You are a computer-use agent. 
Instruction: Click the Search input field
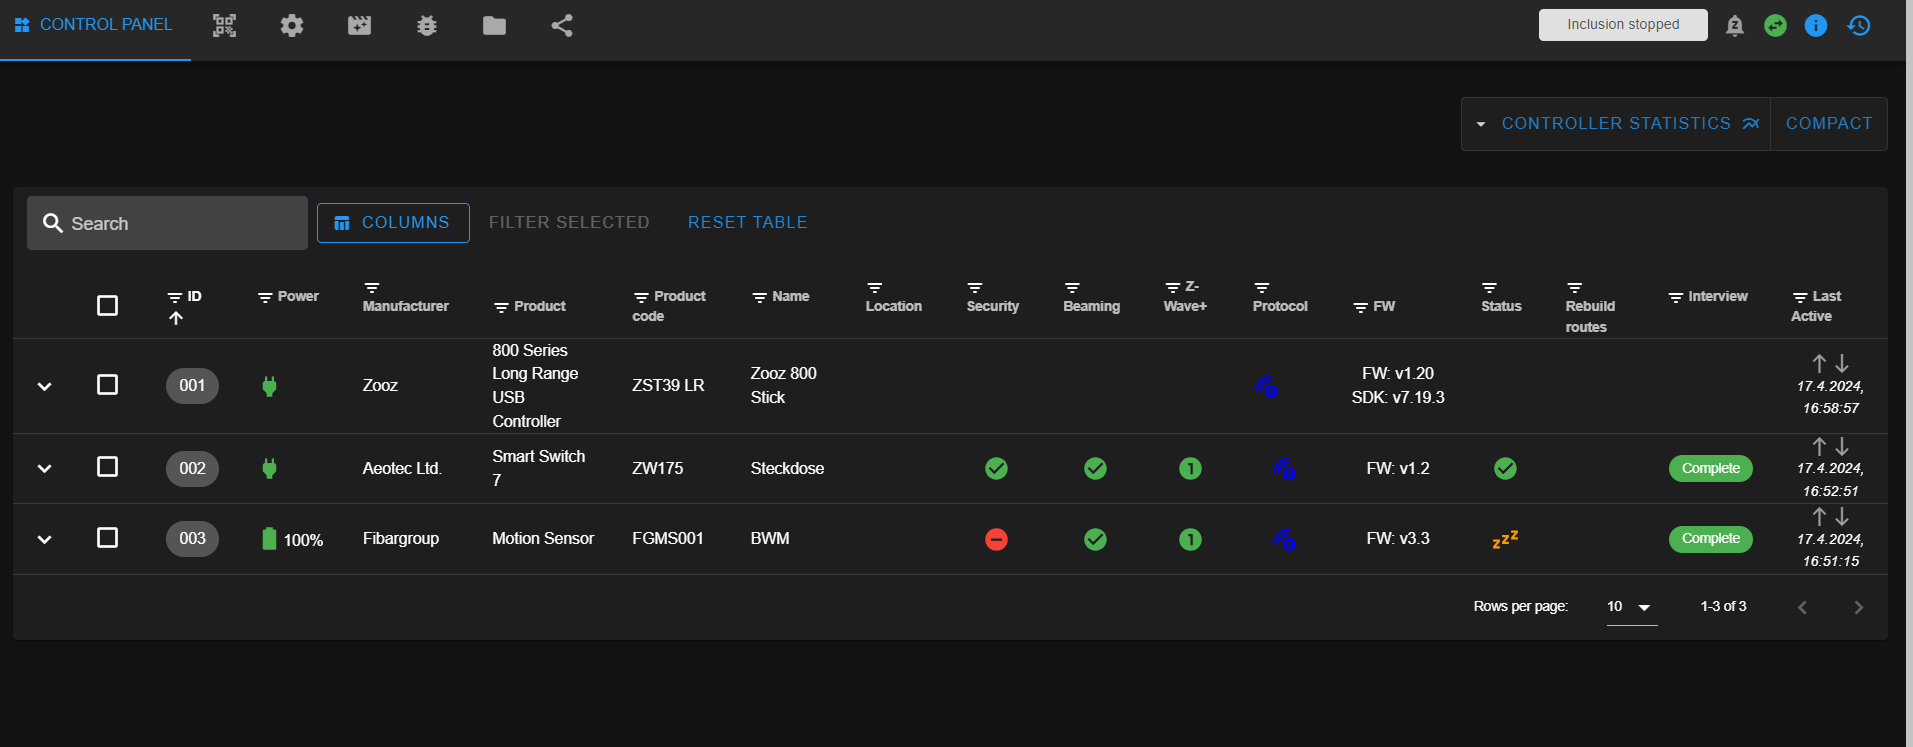(x=180, y=224)
